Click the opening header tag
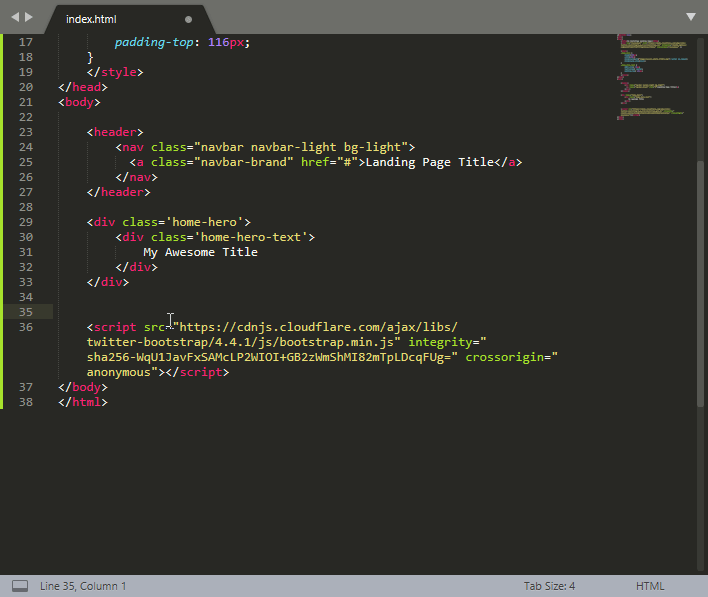Viewport: 708px width, 597px height. coord(115,132)
